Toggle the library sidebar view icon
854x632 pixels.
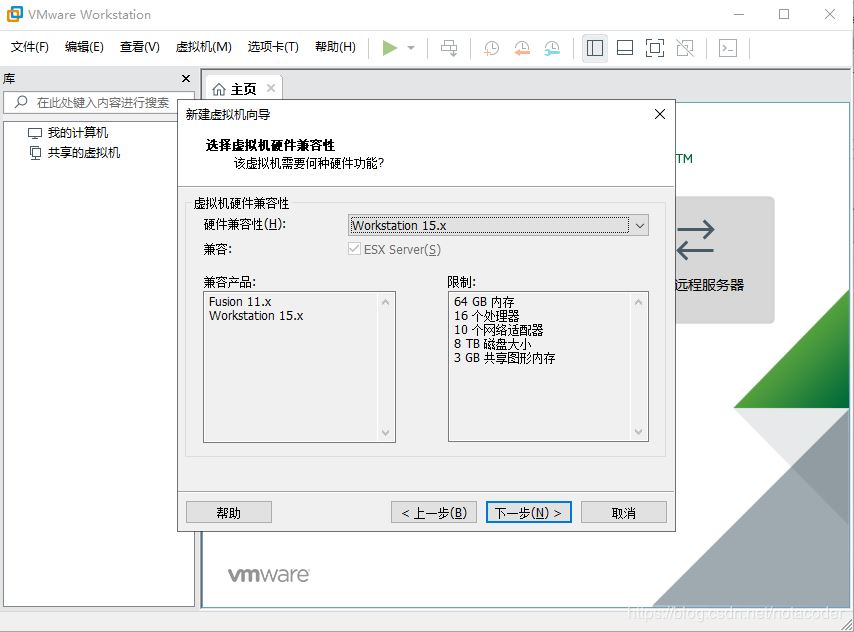(595, 48)
